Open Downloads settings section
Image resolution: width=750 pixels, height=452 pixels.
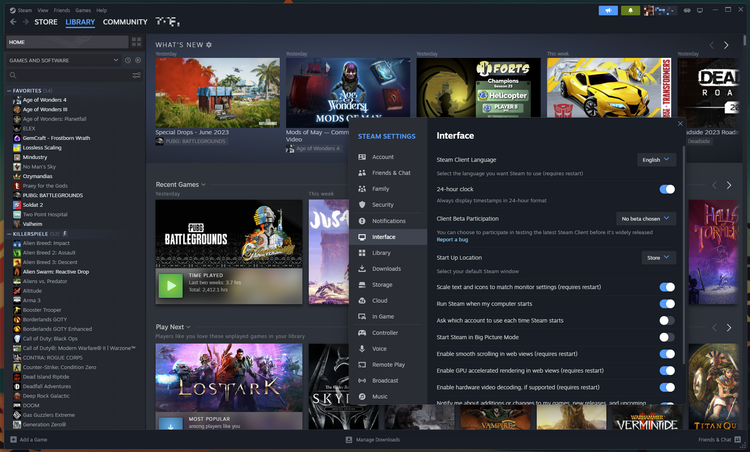tap(387, 269)
